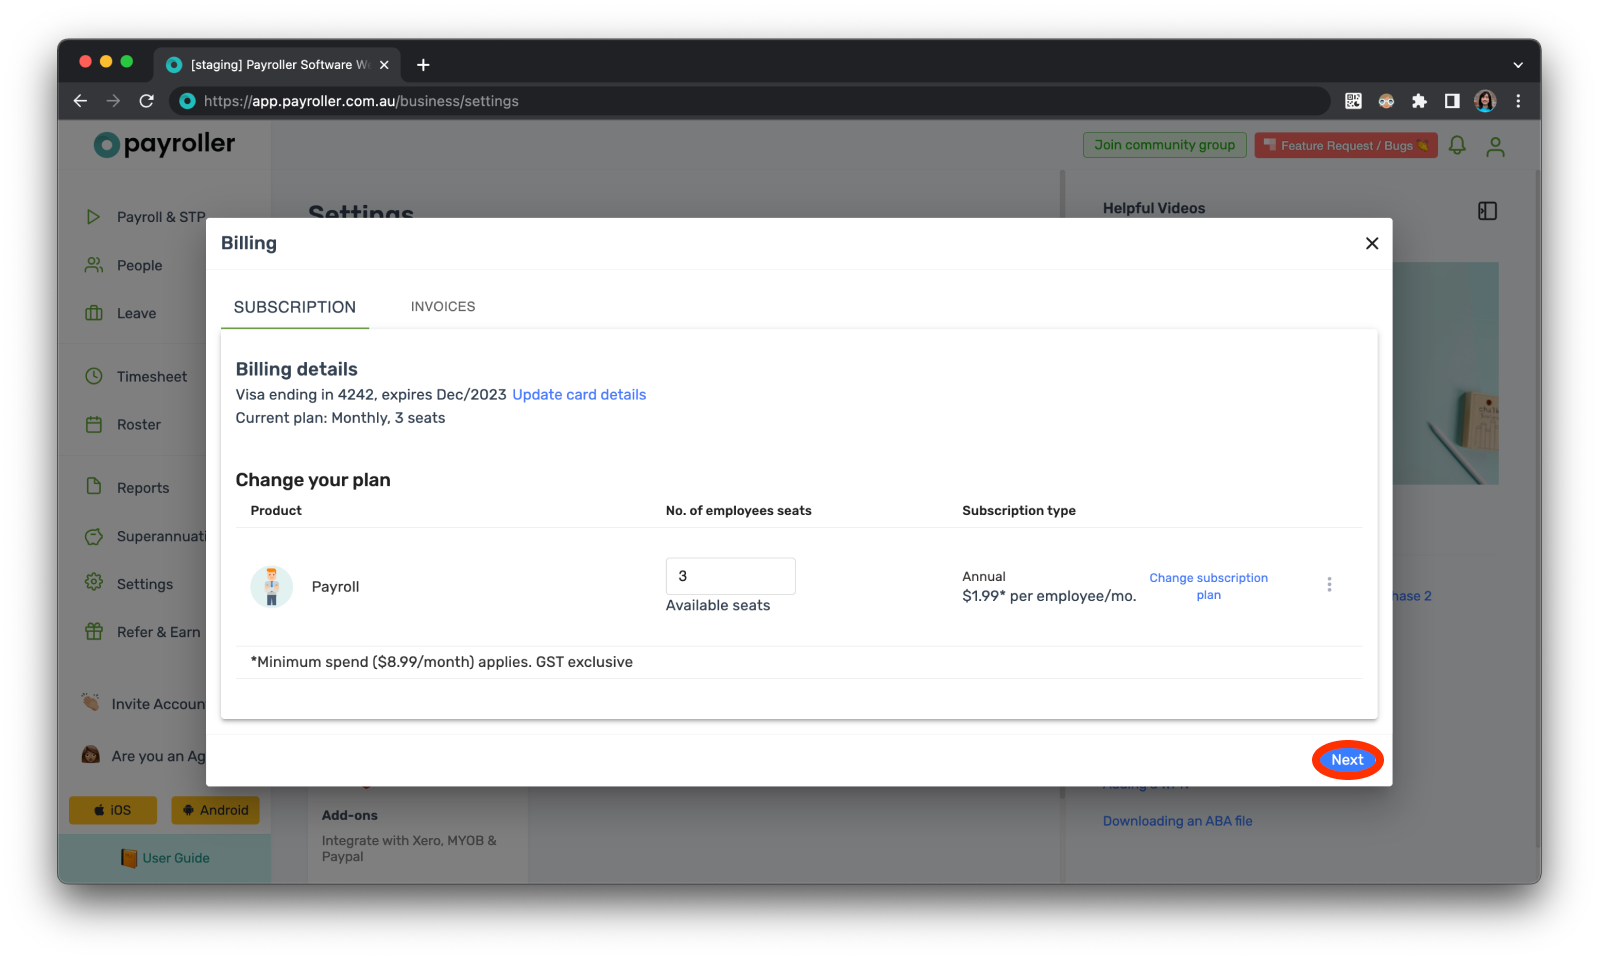The height and width of the screenshot is (960, 1599).
Task: Switch to the INVOICES tab
Action: tap(443, 307)
